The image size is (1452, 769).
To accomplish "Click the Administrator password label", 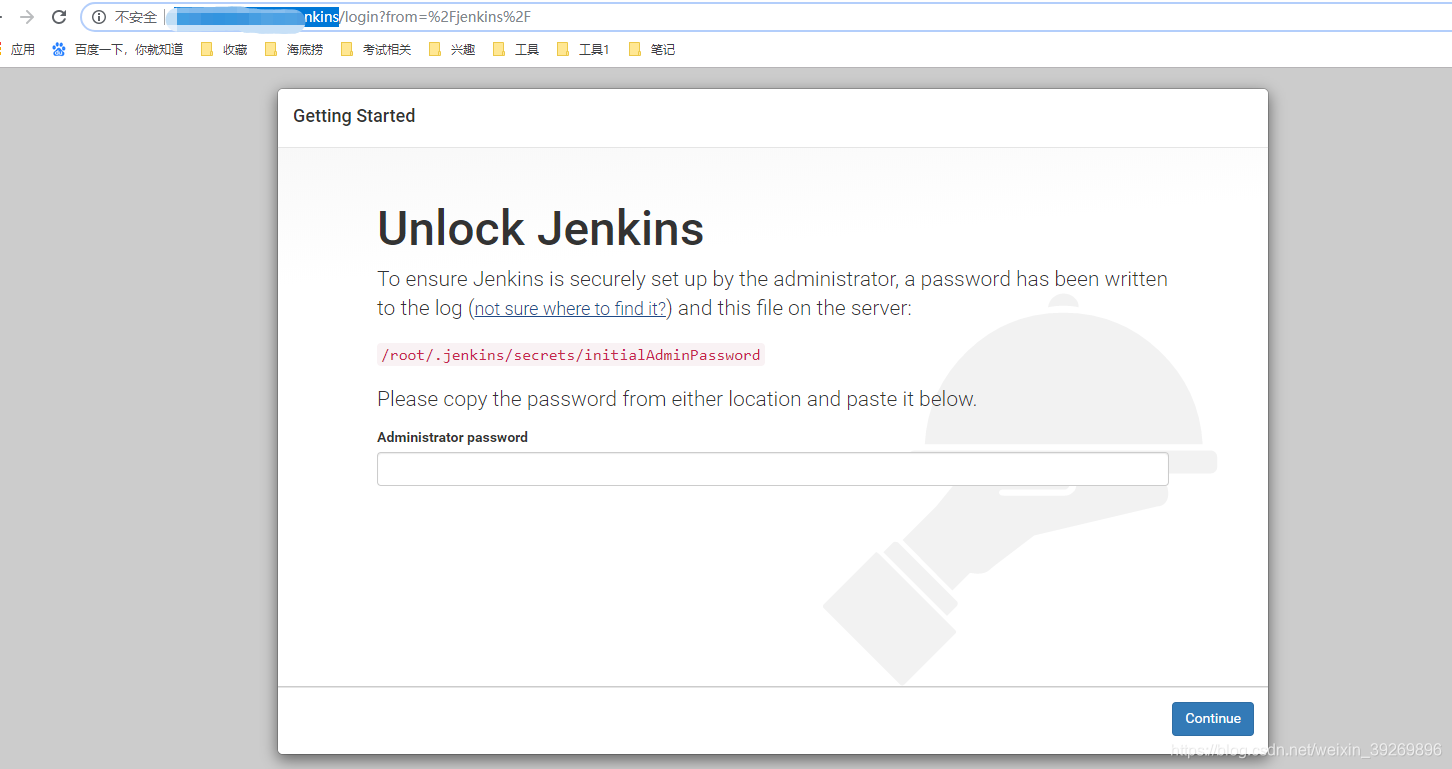I will [x=452, y=437].
